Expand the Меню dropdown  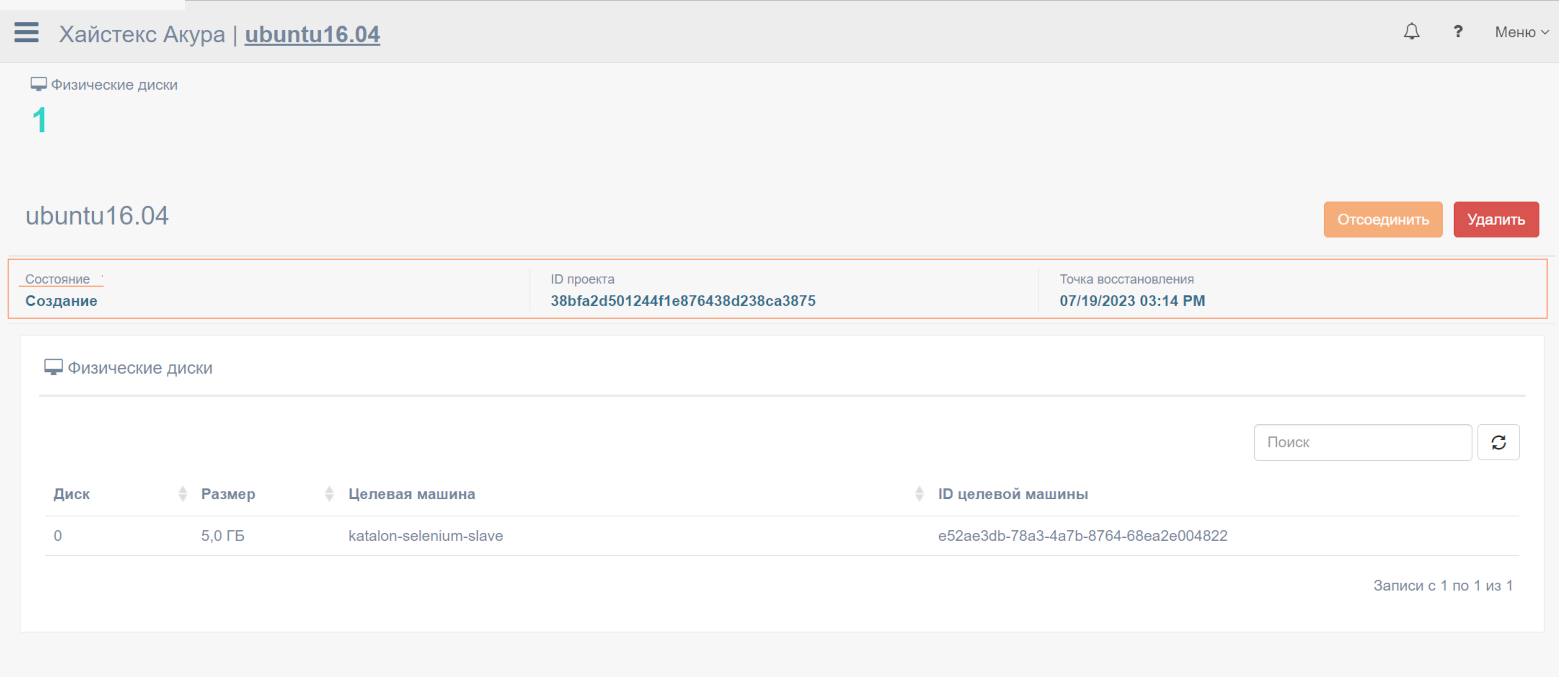click(1521, 32)
